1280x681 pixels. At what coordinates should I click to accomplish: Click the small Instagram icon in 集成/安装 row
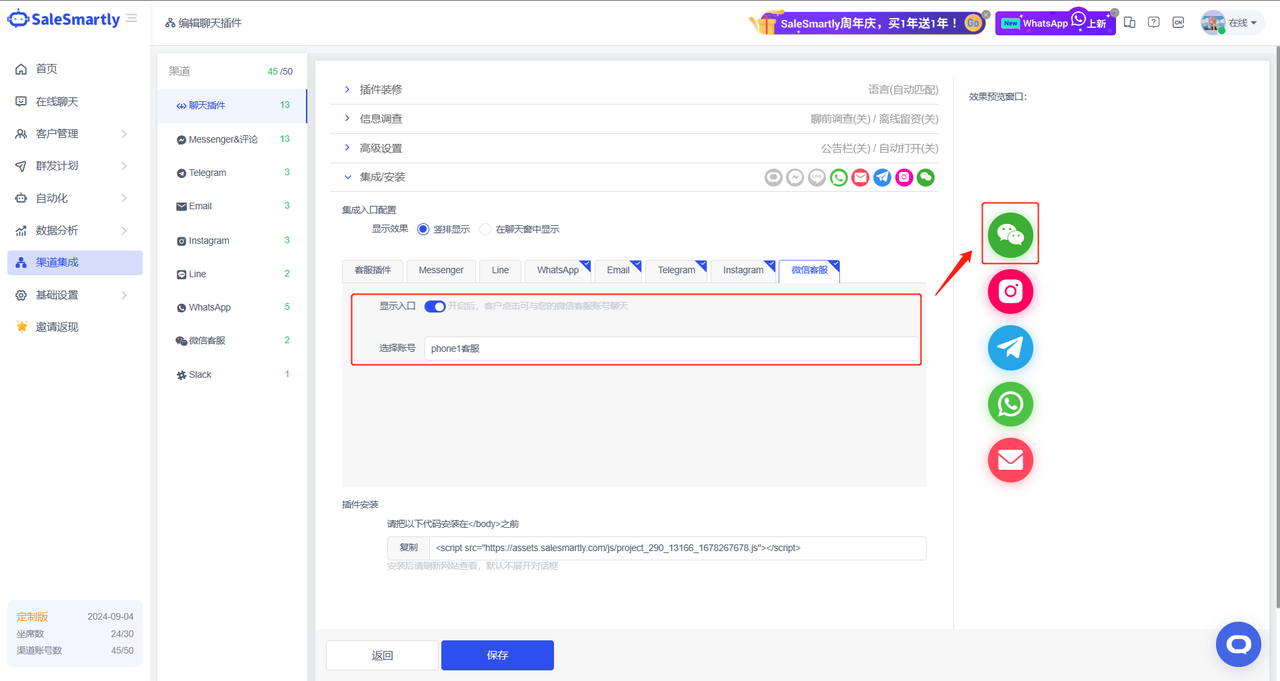point(904,177)
